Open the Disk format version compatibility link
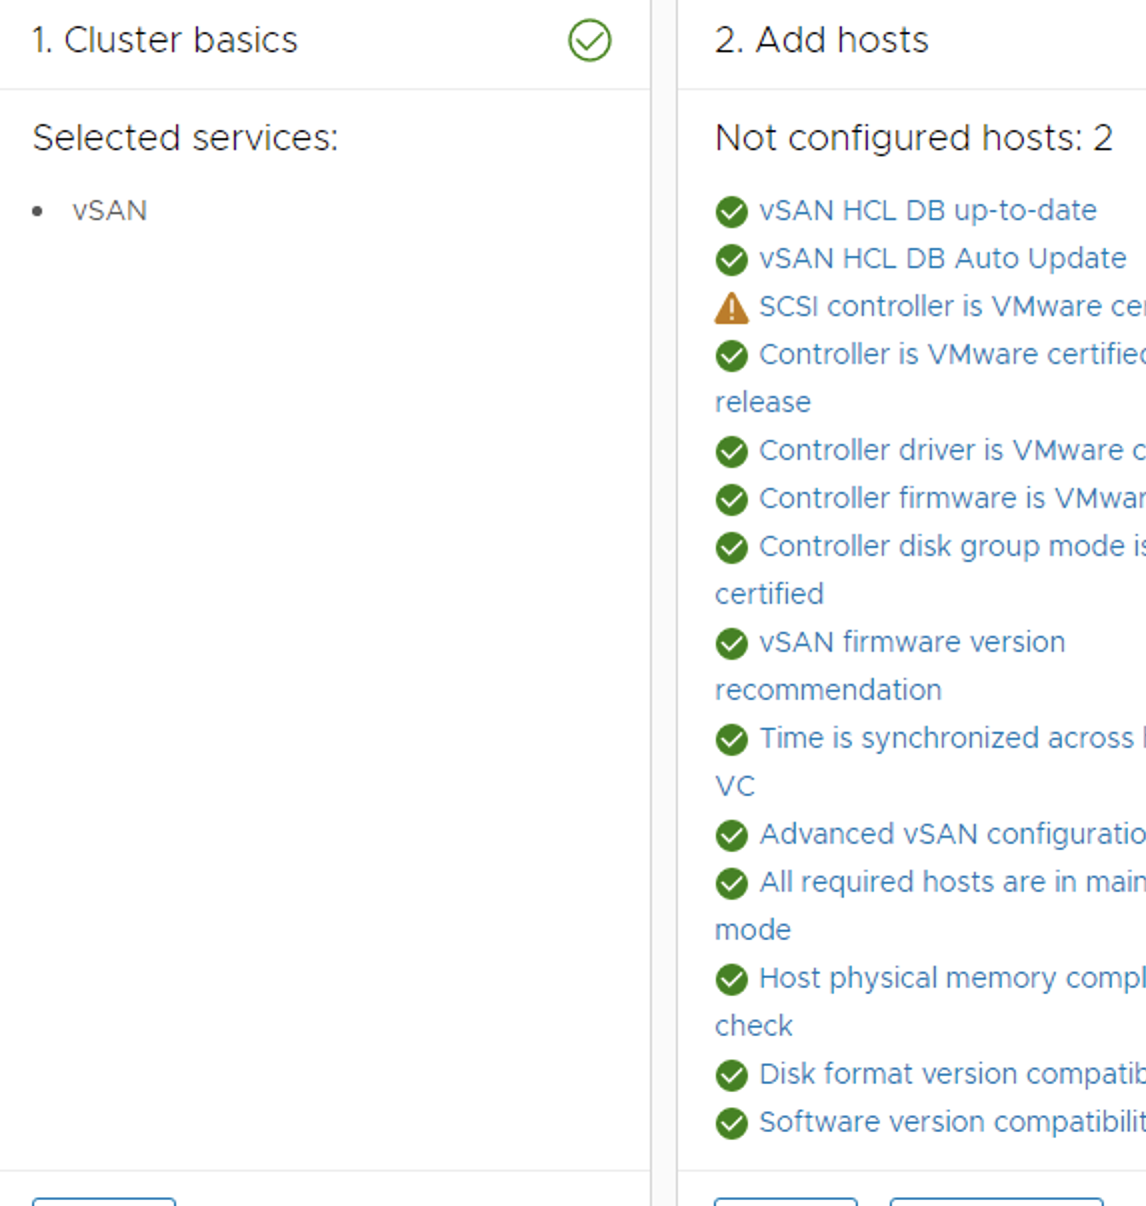 click(x=952, y=1074)
